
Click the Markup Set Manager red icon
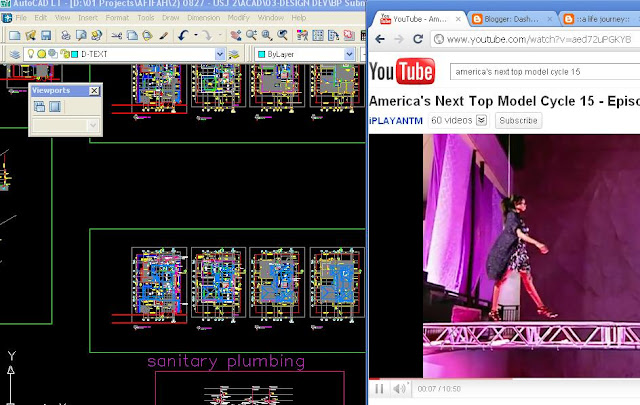[349, 36]
